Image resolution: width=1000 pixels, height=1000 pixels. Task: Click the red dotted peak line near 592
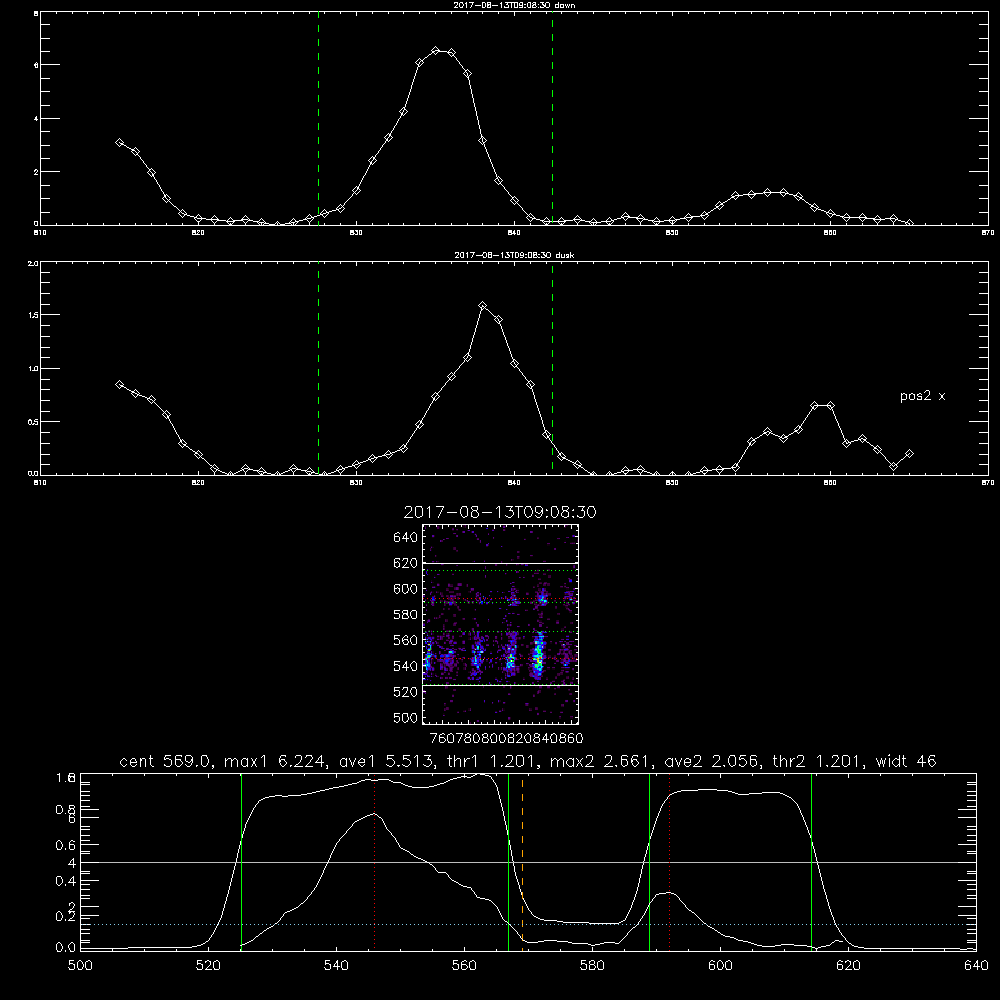tap(670, 861)
